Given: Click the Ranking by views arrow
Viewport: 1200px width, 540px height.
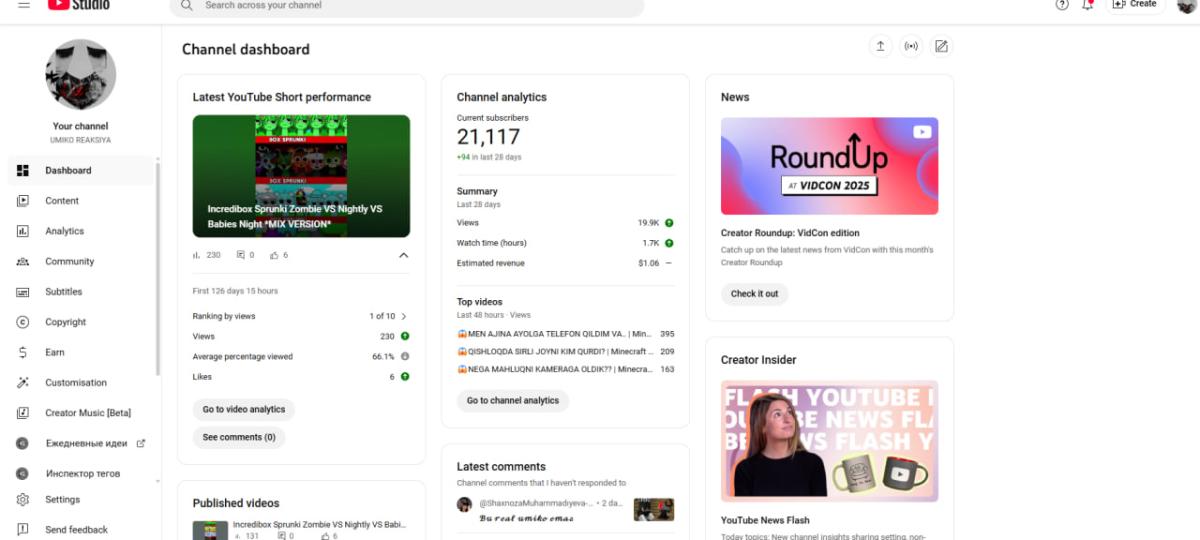Looking at the screenshot, I should [x=404, y=316].
